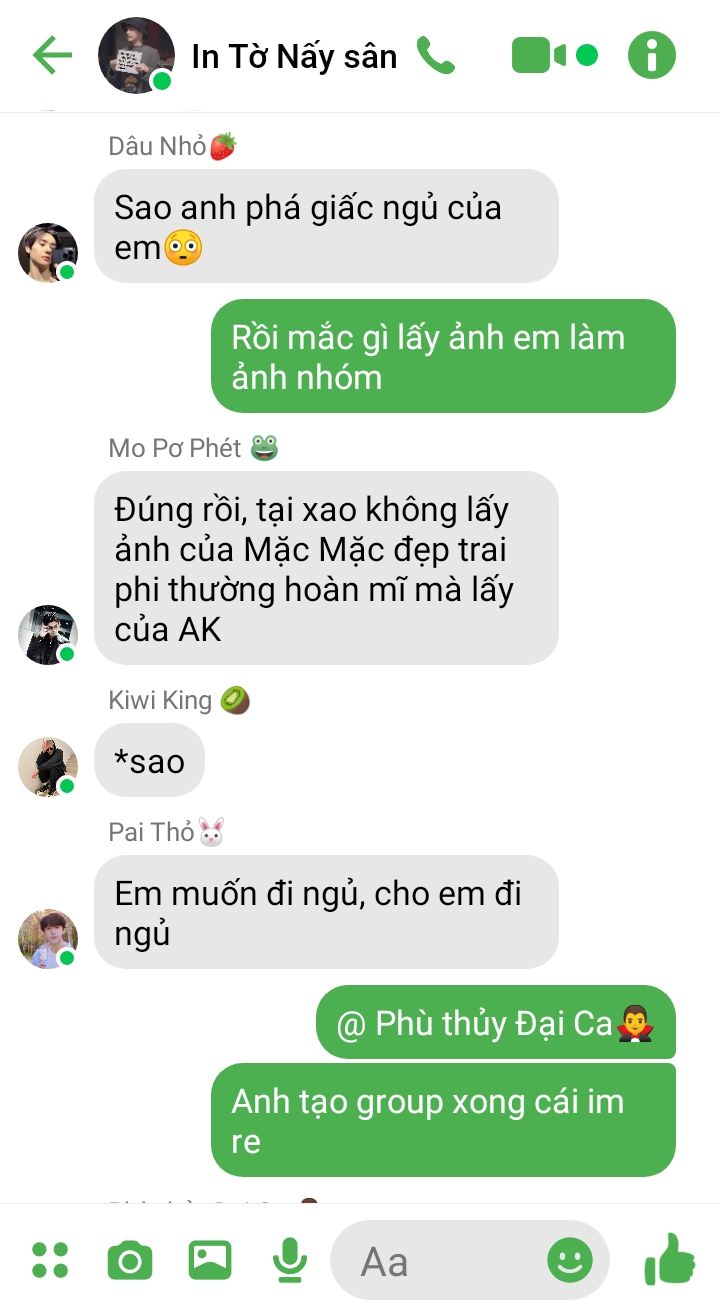Image resolution: width=720 pixels, height=1310 pixels.
Task: Select the 'Anh tạo group xong cái im re' message
Action: pyautogui.click(x=443, y=1120)
